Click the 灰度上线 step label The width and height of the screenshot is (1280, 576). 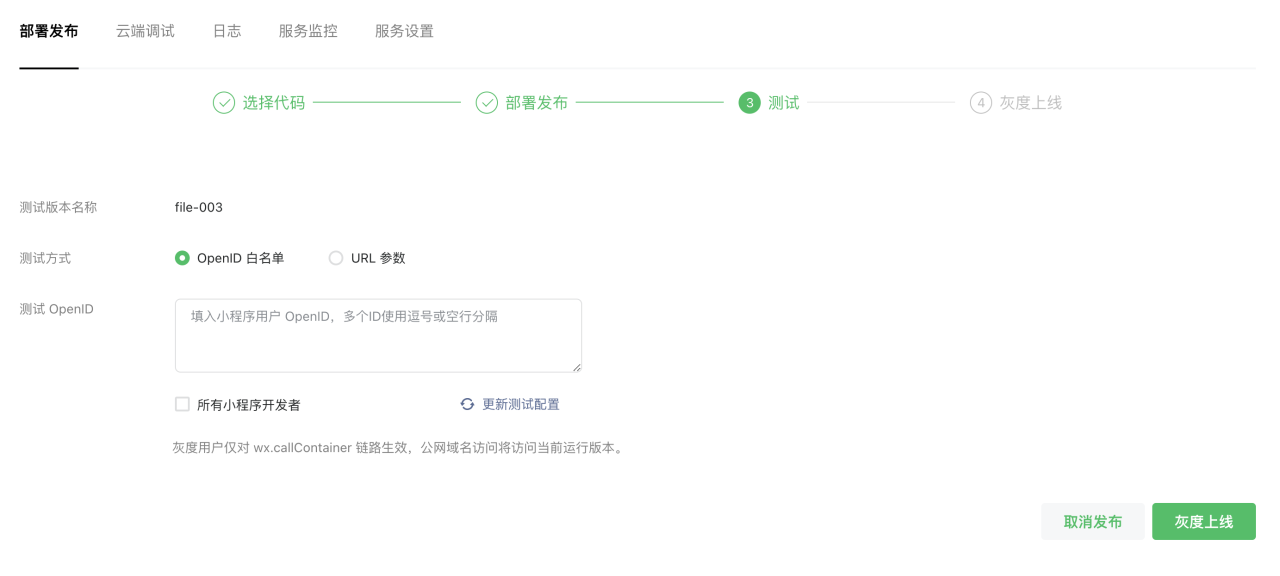tap(1031, 102)
